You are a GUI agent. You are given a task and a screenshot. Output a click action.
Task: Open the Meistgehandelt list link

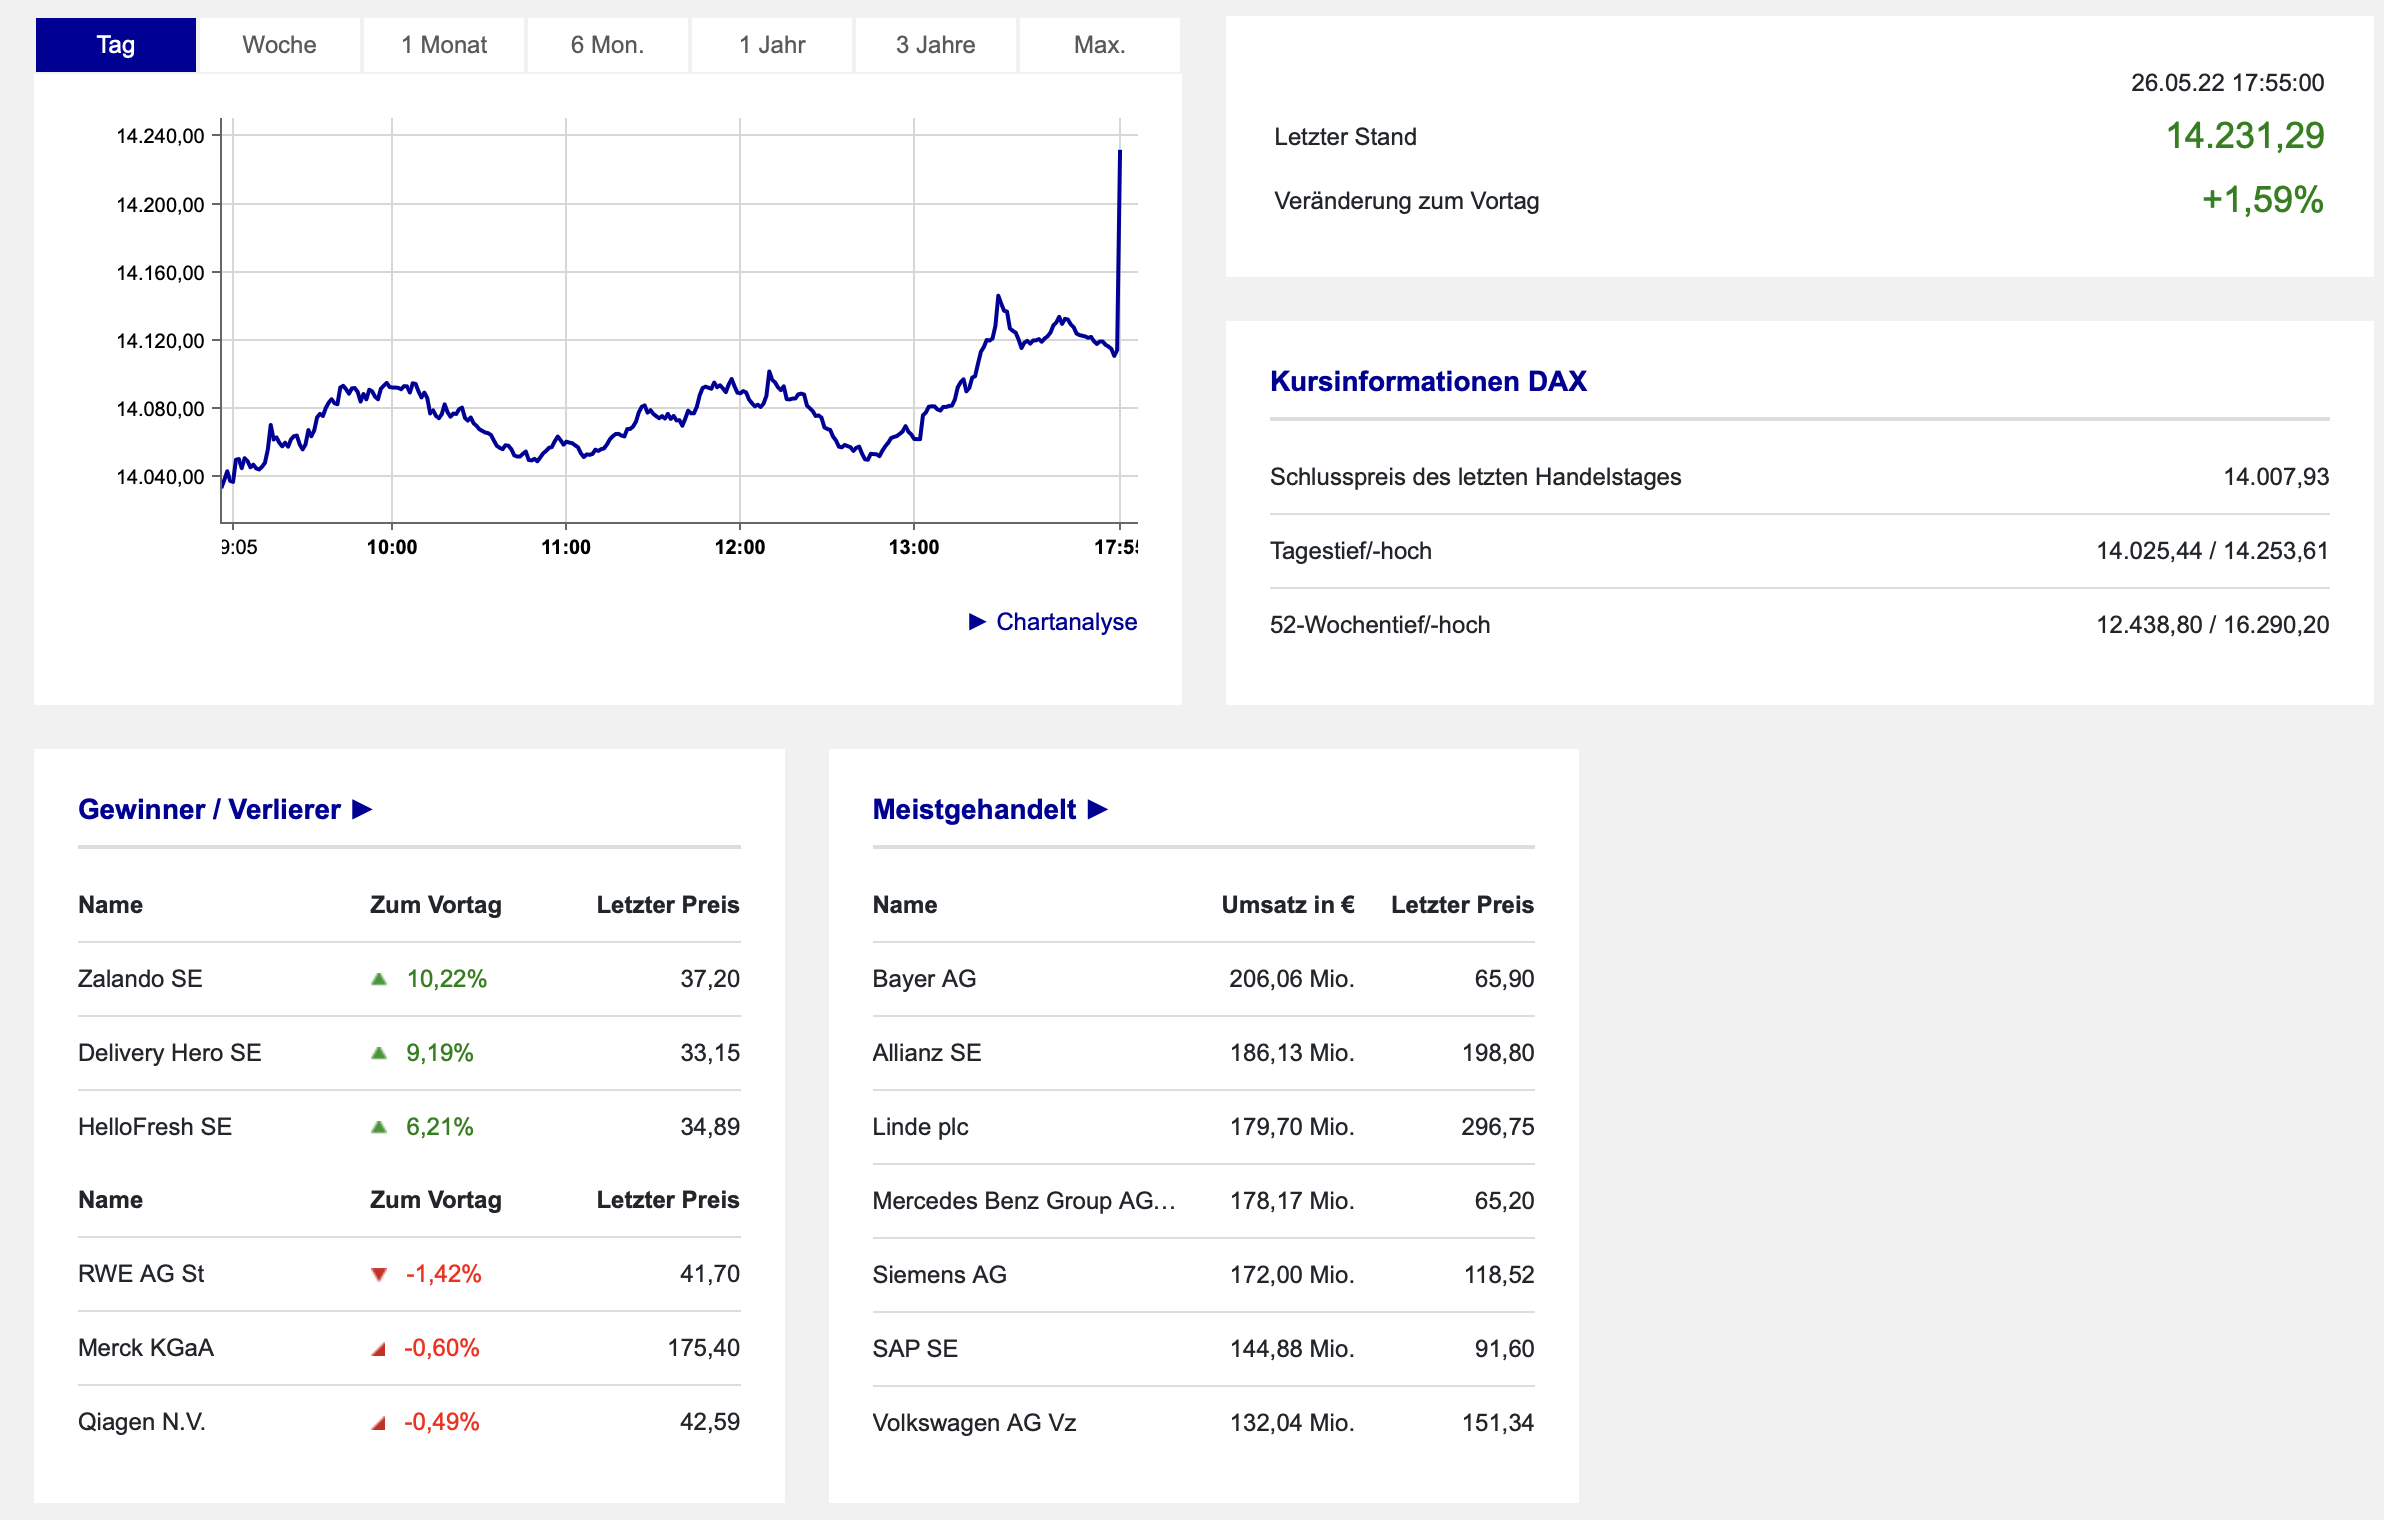[973, 809]
